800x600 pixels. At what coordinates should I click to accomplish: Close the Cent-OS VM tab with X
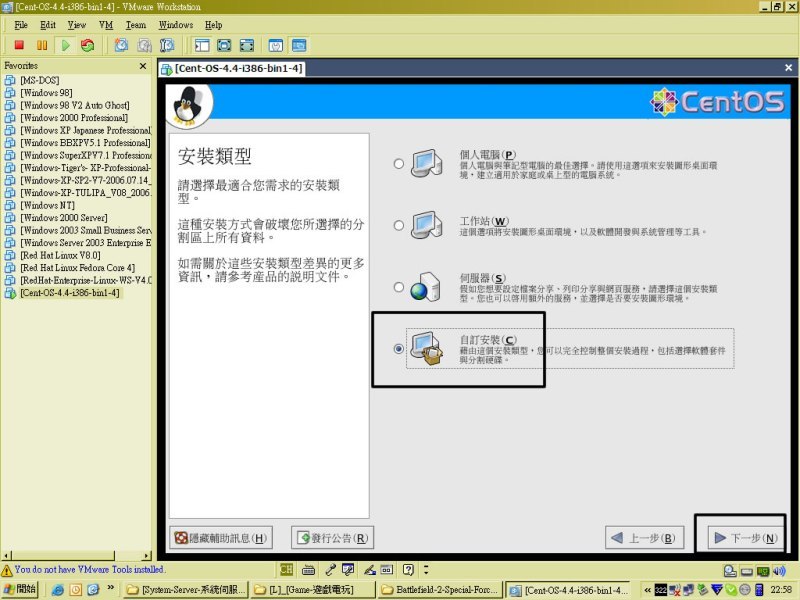click(788, 67)
